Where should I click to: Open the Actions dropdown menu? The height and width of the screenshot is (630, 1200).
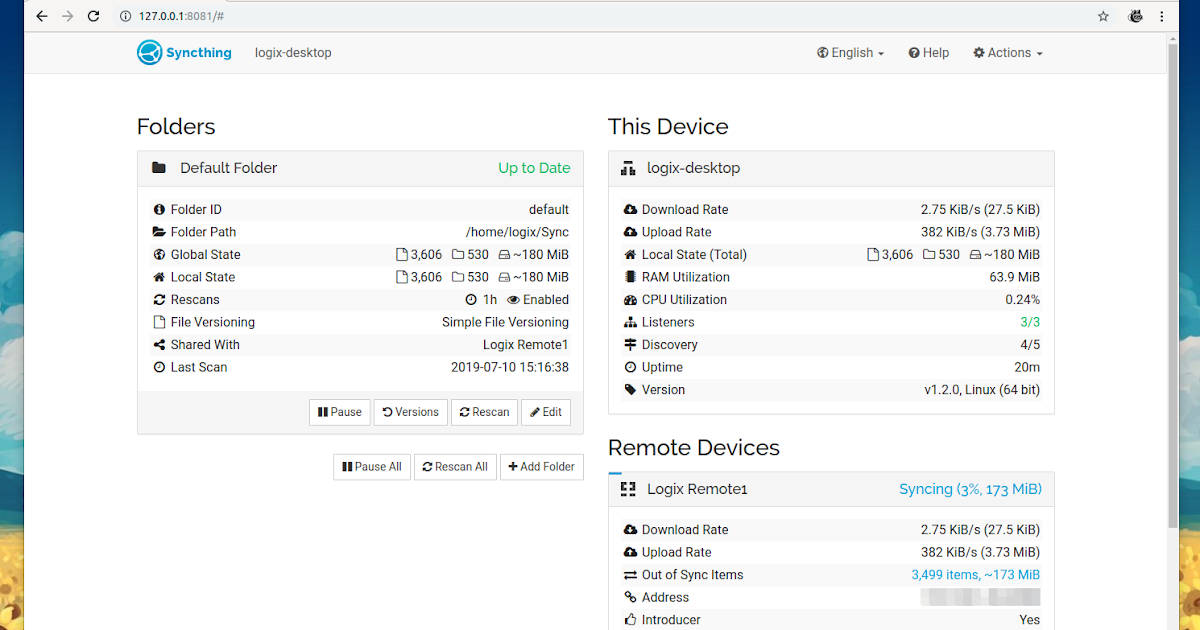tap(1008, 53)
